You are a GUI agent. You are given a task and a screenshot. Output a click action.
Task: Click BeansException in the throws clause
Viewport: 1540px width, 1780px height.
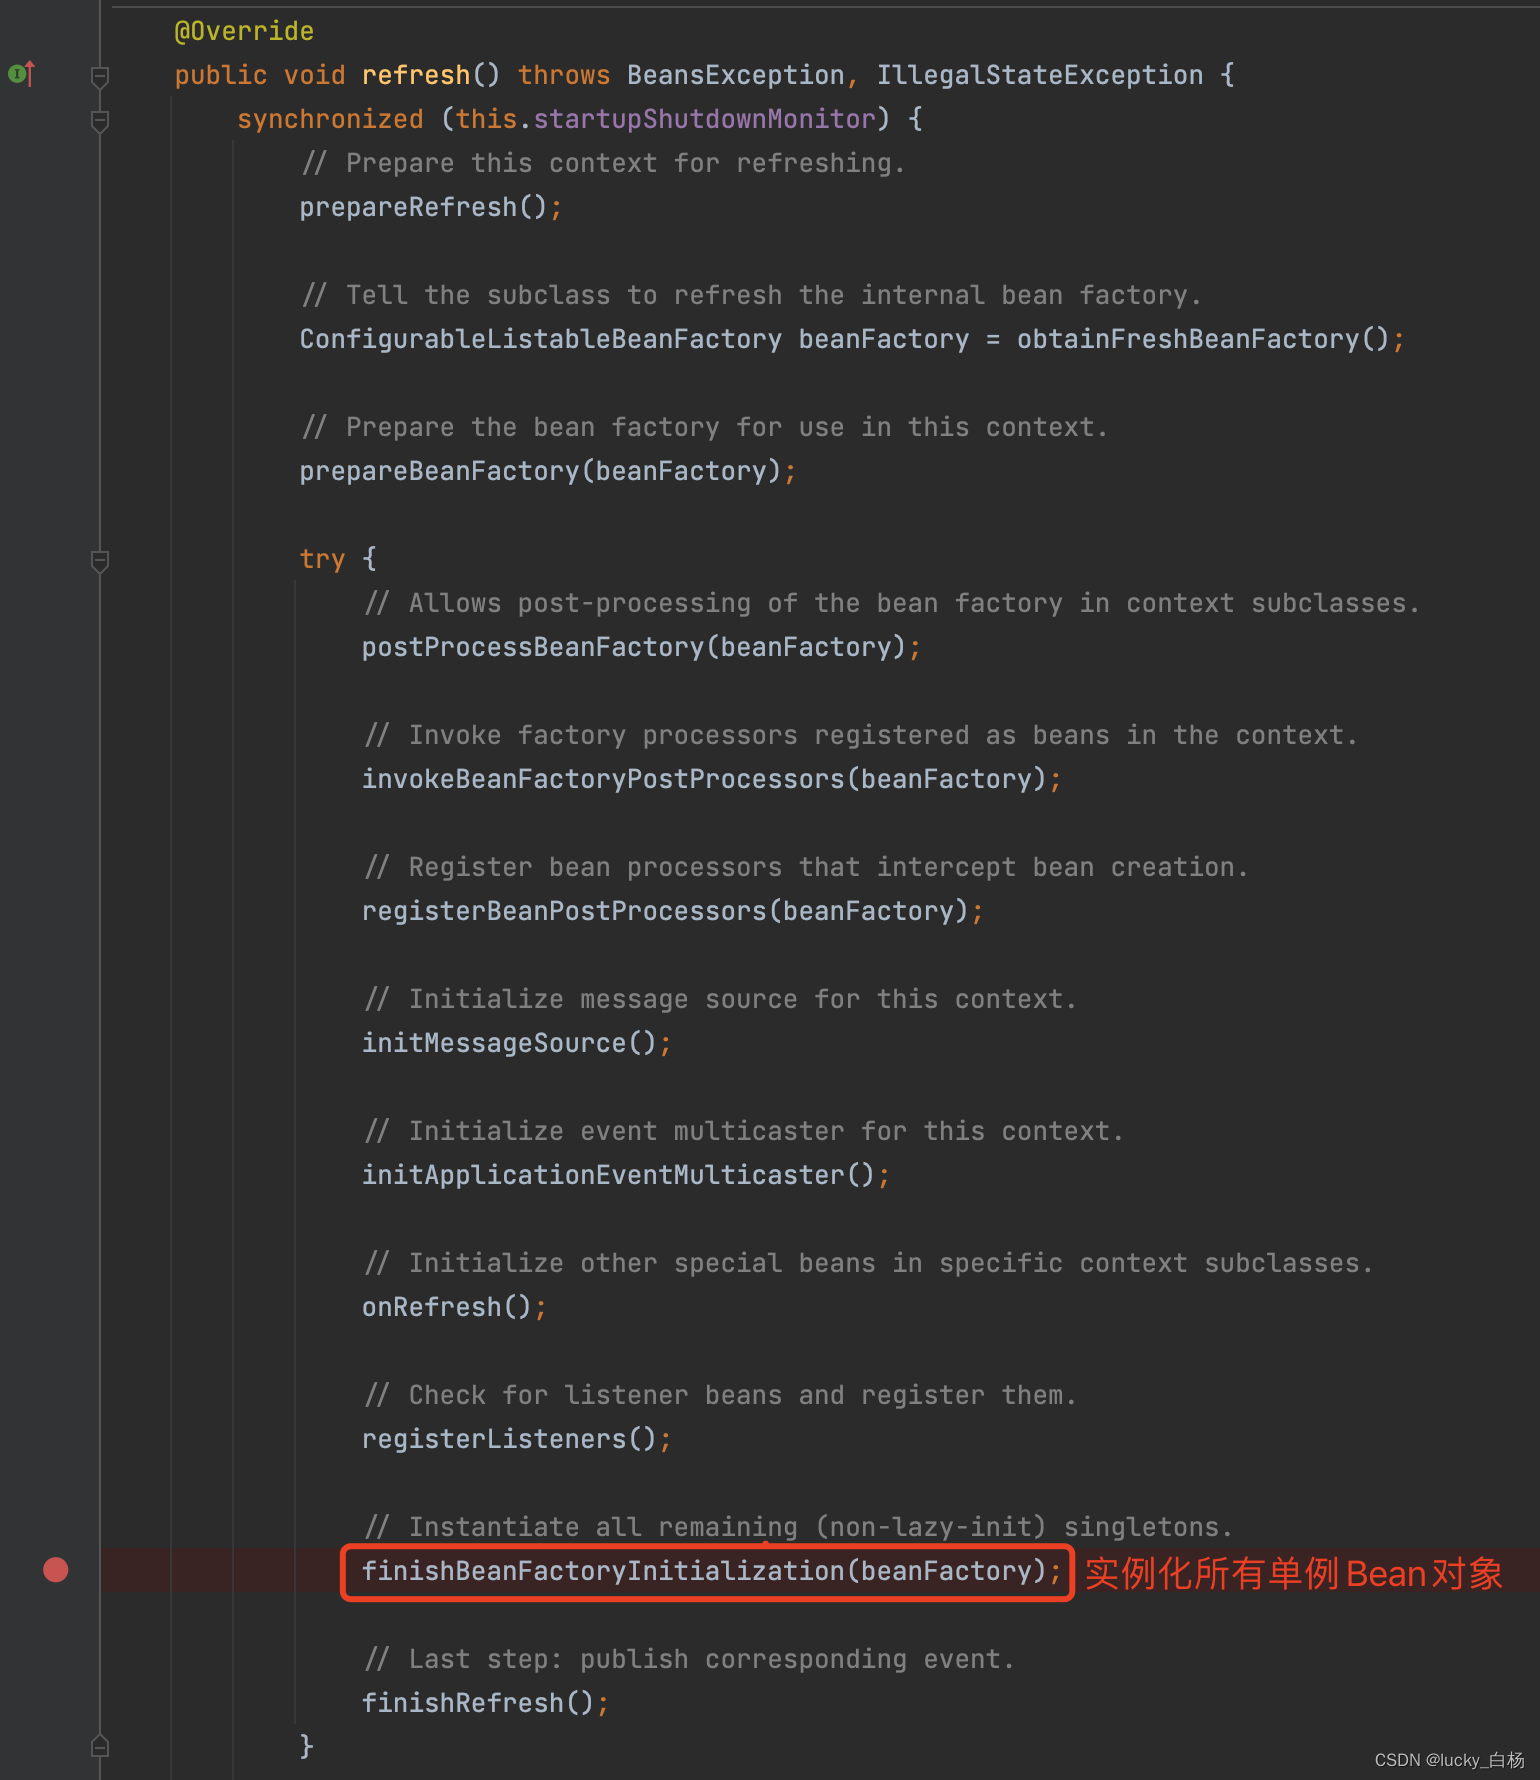736,75
